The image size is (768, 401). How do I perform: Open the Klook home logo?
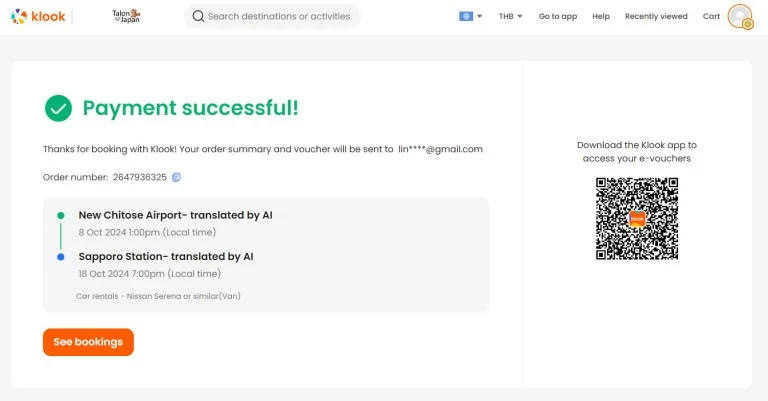(x=38, y=16)
